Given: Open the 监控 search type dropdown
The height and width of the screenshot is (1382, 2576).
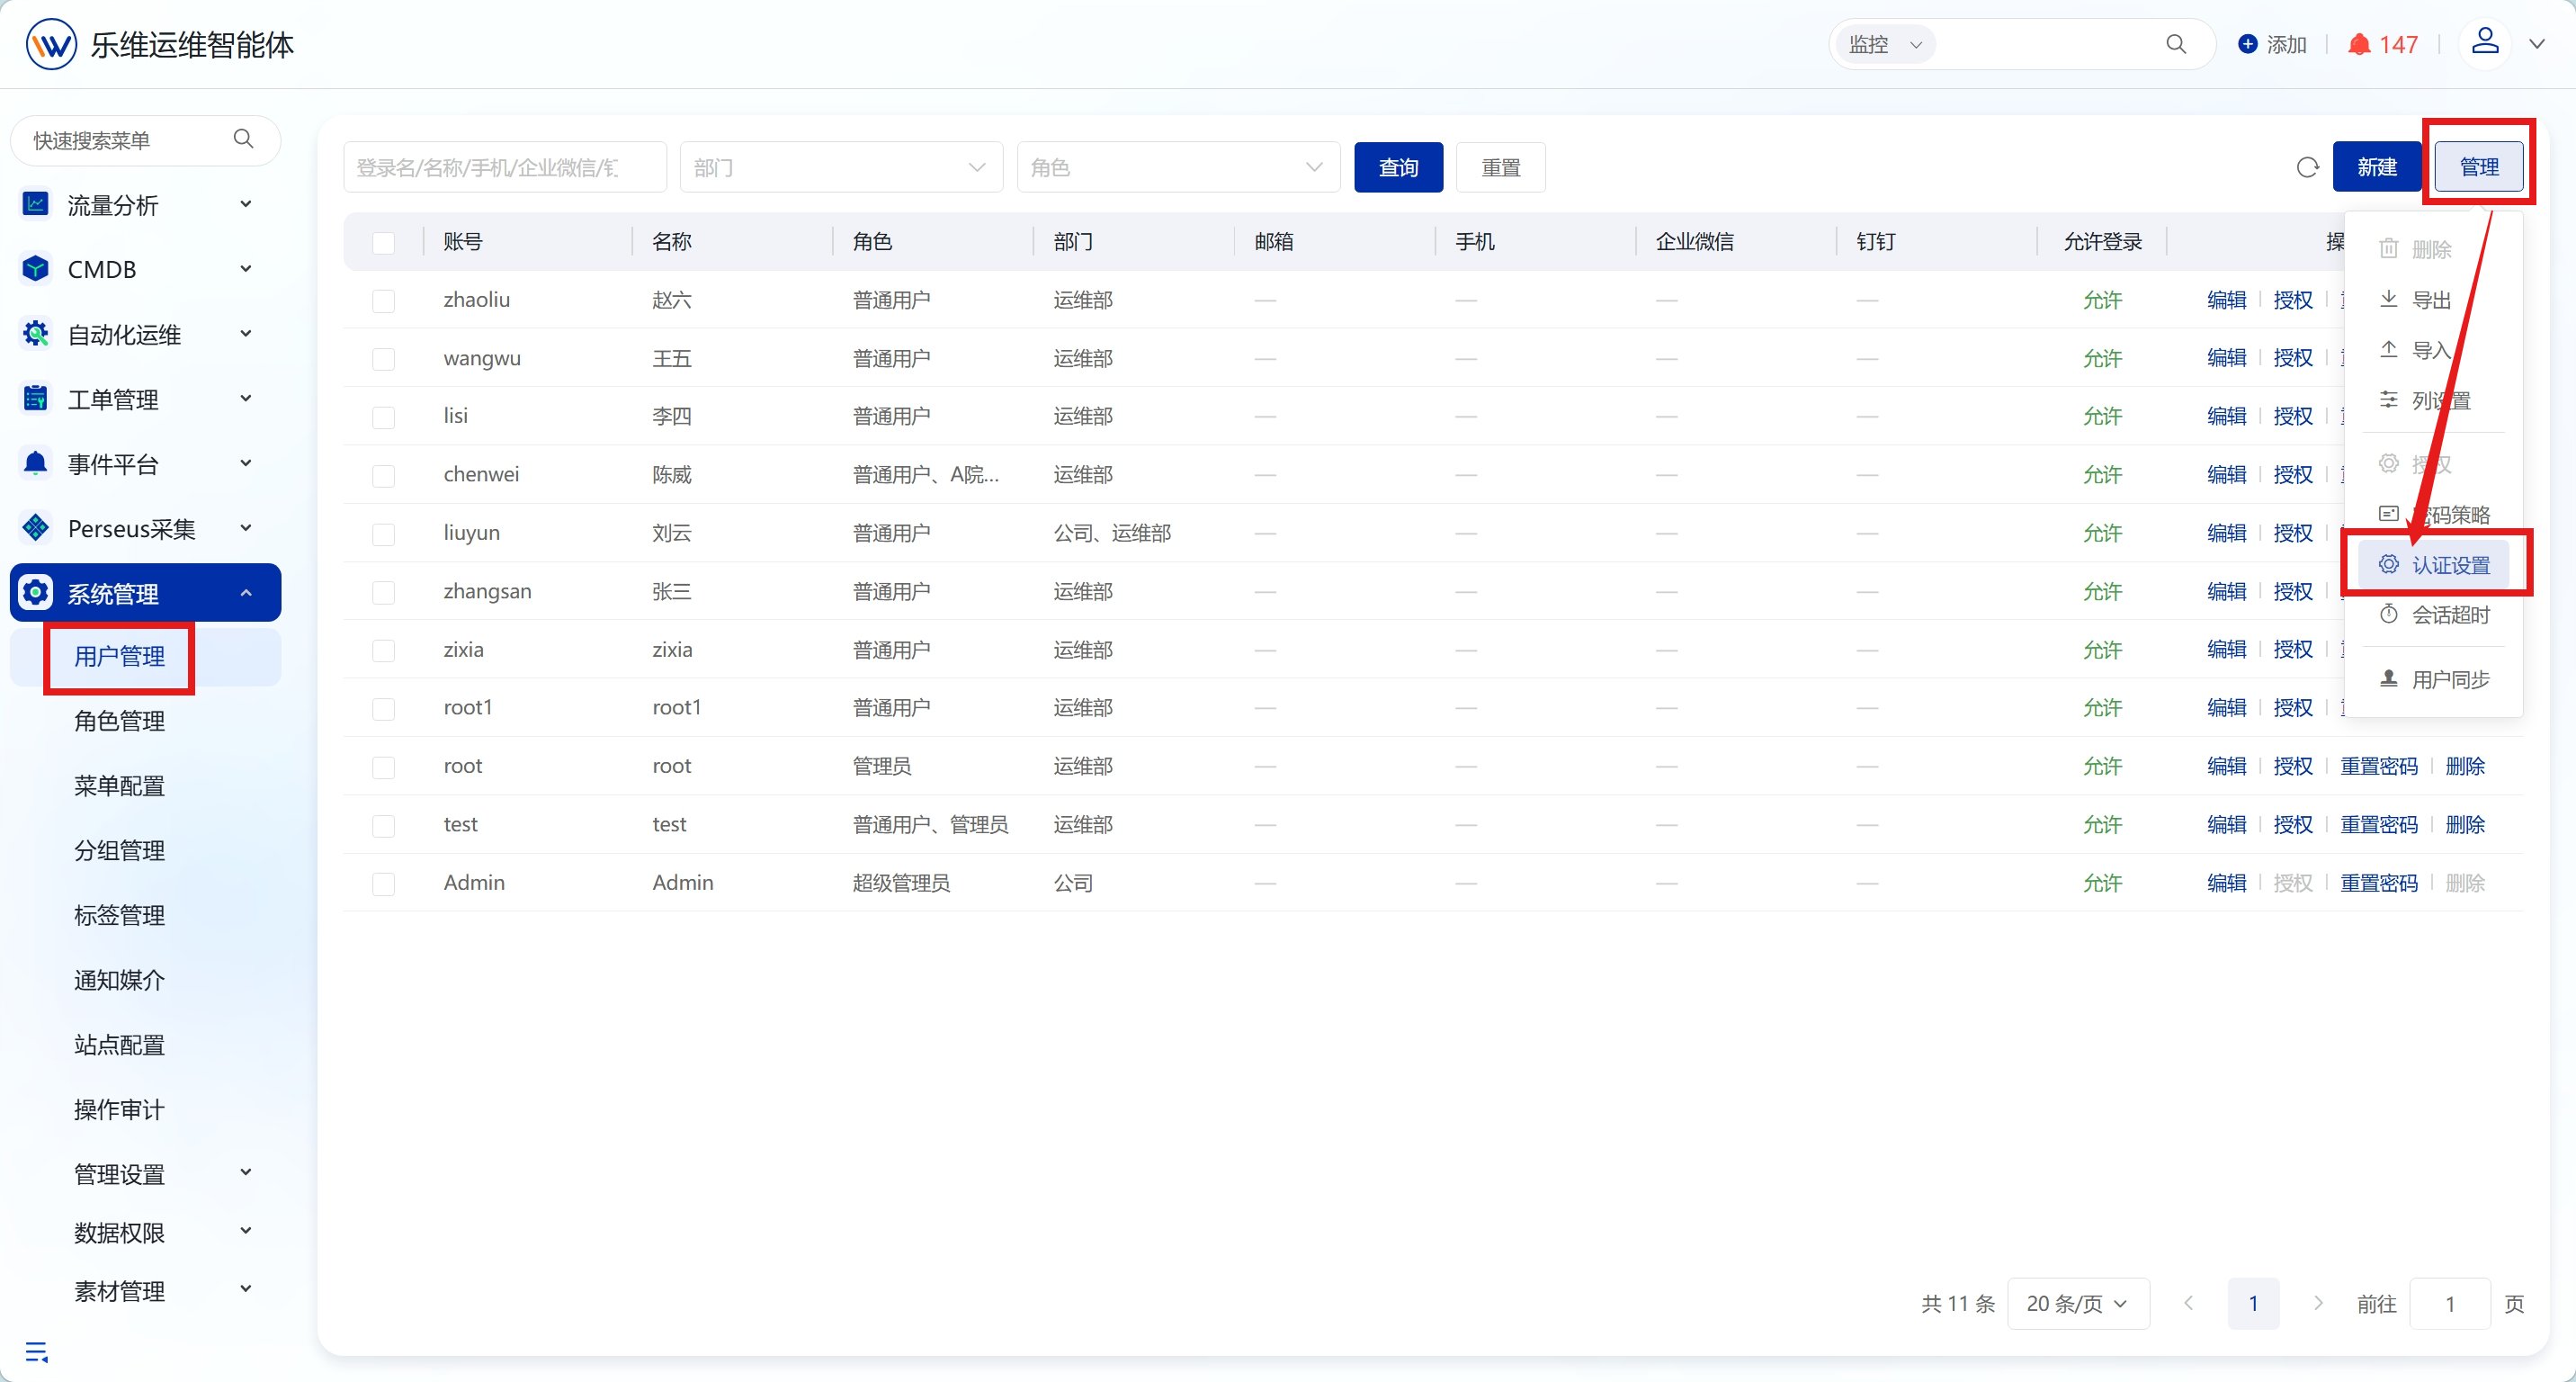Looking at the screenshot, I should [1885, 44].
